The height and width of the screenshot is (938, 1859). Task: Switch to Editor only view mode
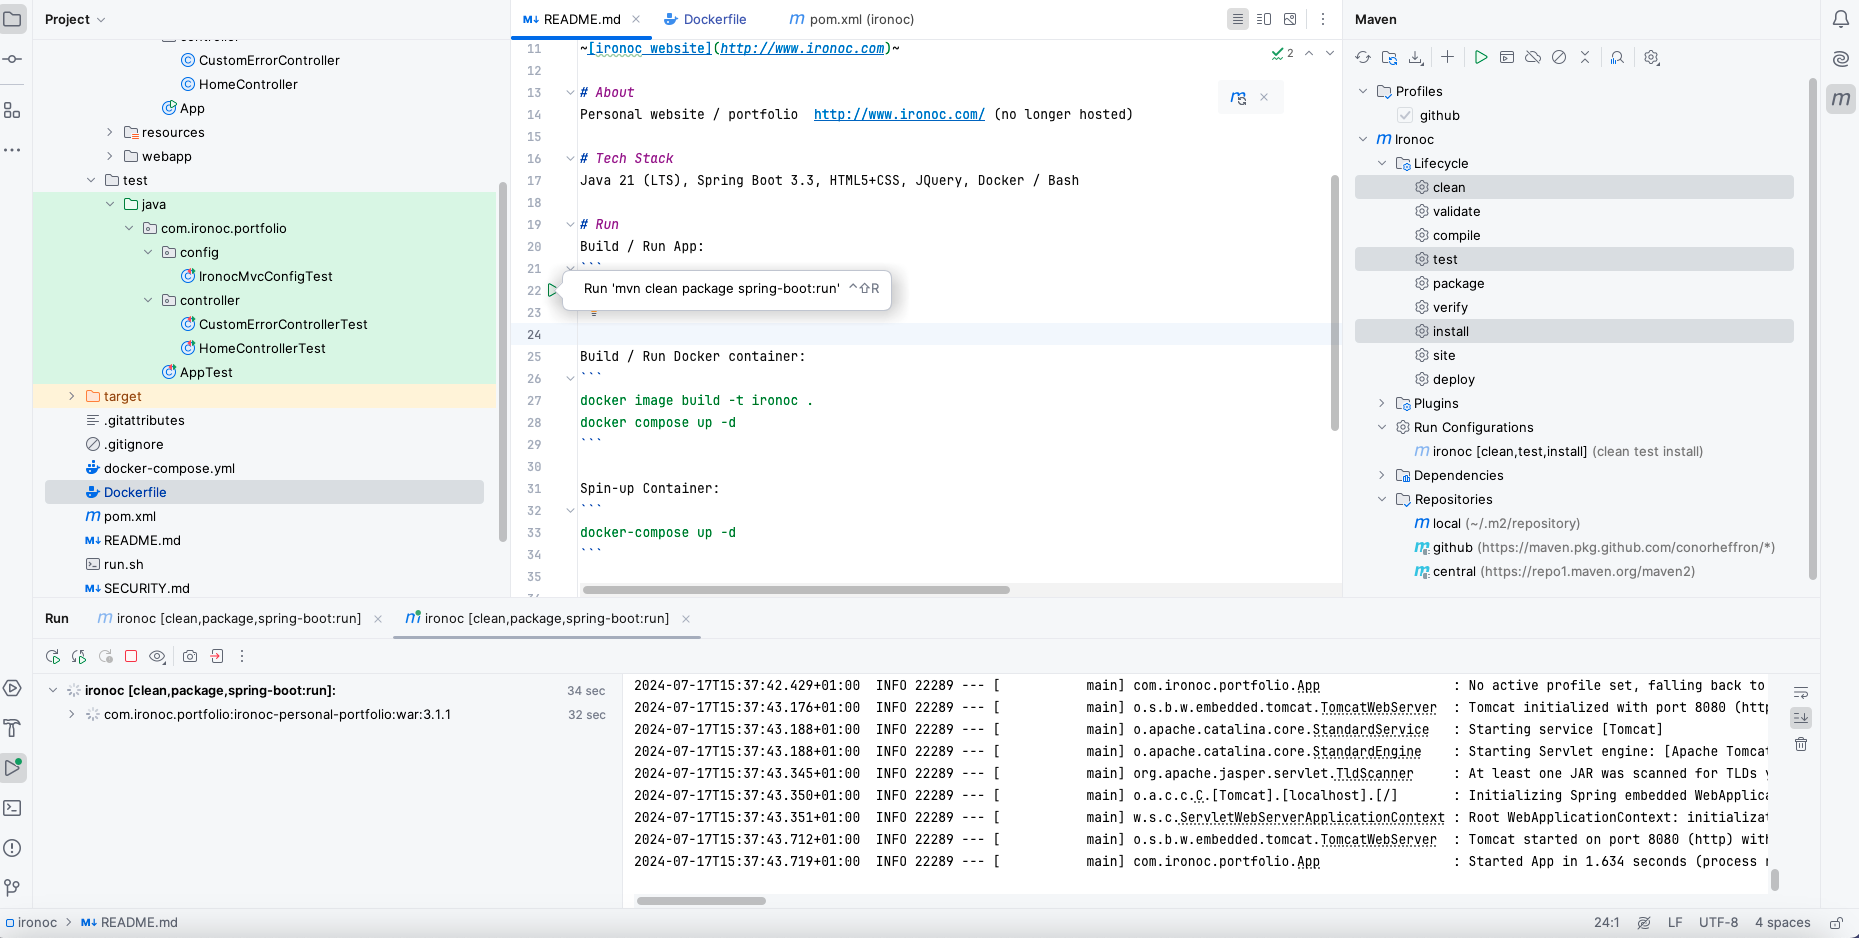(1238, 19)
